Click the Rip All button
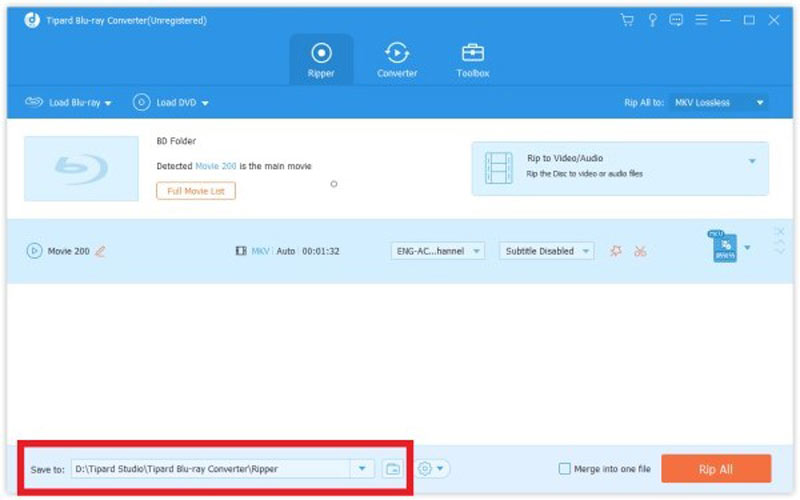Image resolution: width=800 pixels, height=500 pixels. pos(716,468)
